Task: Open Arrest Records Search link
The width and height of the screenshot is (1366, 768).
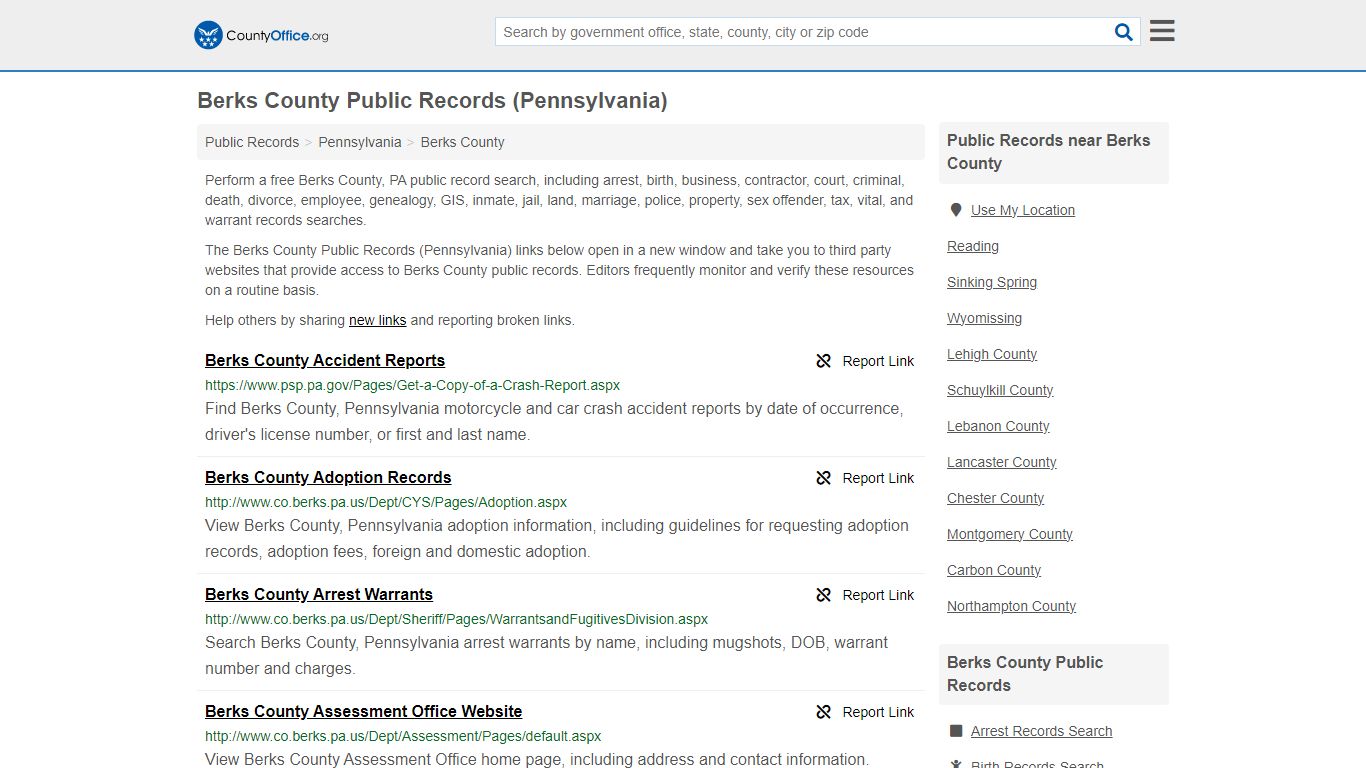Action: (1041, 731)
